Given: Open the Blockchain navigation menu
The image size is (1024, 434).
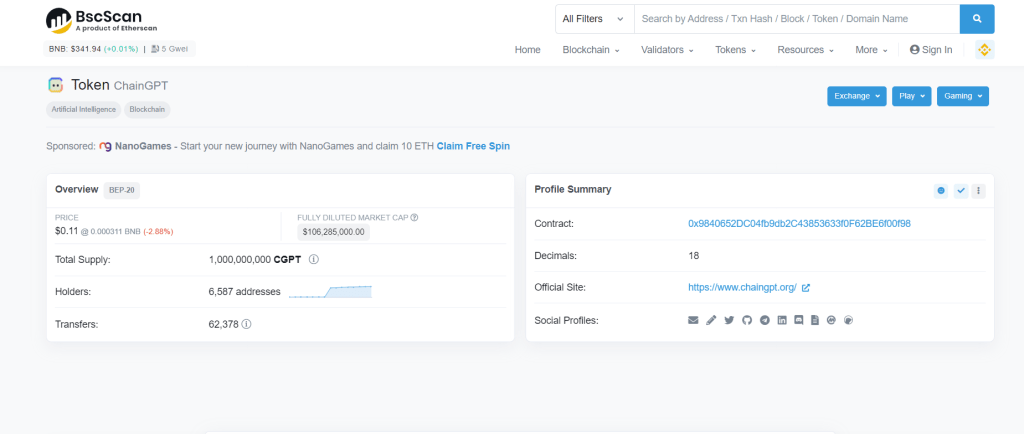Looking at the screenshot, I should 591,50.
